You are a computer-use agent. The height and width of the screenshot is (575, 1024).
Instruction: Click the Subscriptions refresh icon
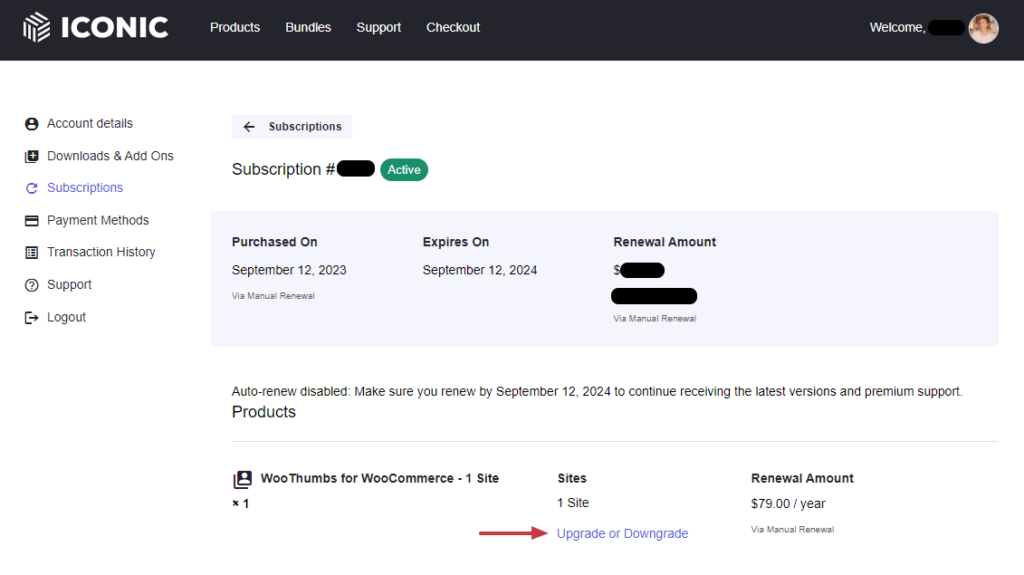click(x=31, y=188)
